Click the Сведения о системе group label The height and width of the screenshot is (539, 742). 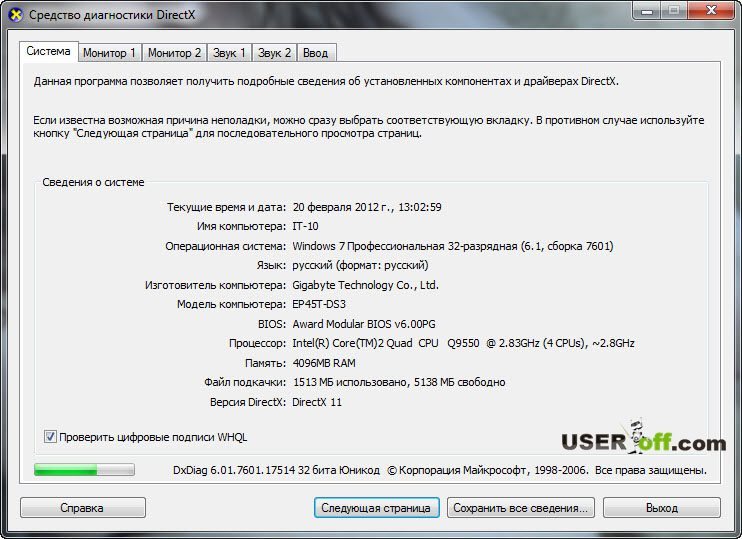93,182
